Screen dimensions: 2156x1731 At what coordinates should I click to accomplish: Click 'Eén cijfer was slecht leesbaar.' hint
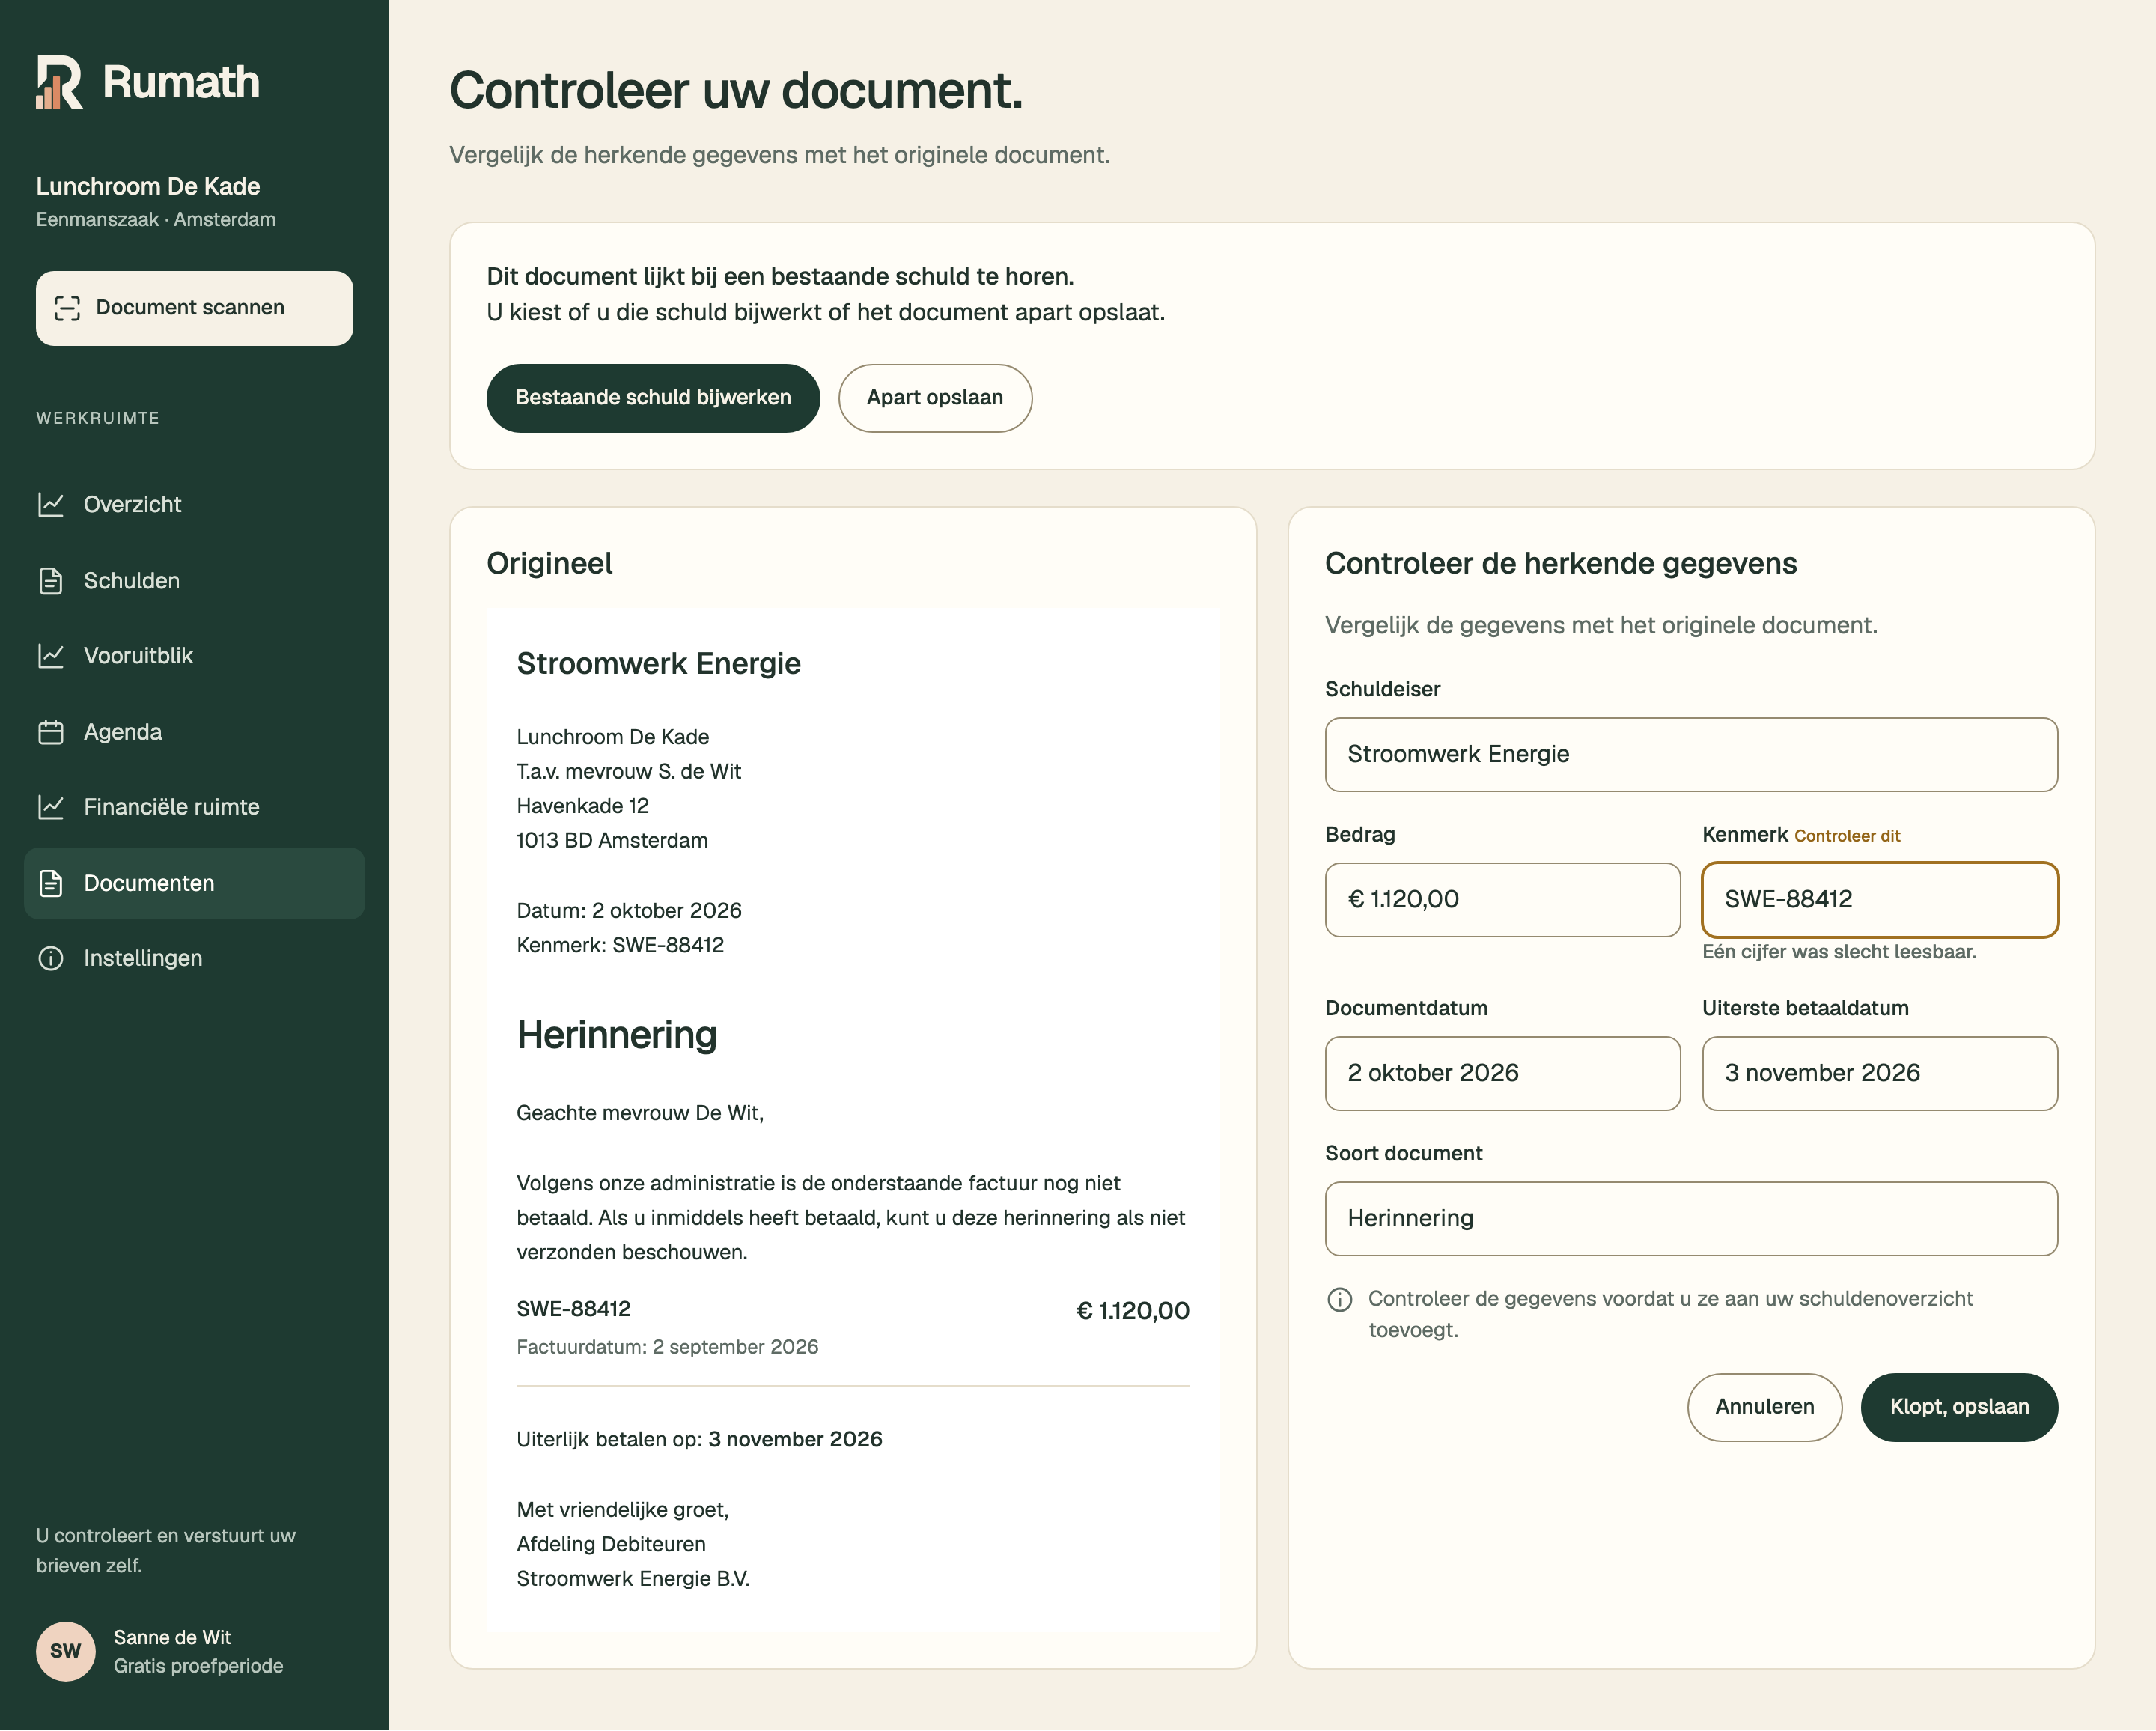(x=1839, y=952)
